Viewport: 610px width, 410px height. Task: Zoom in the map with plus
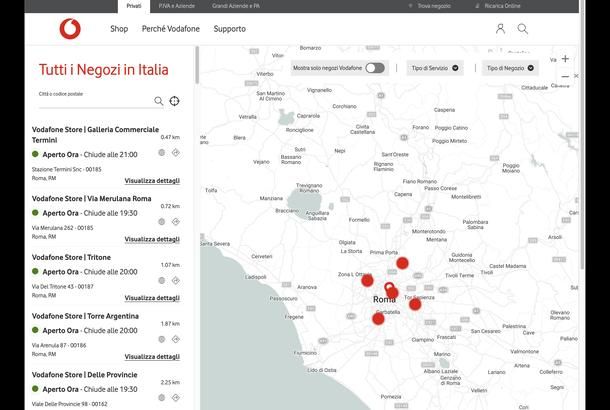pyautogui.click(x=565, y=59)
